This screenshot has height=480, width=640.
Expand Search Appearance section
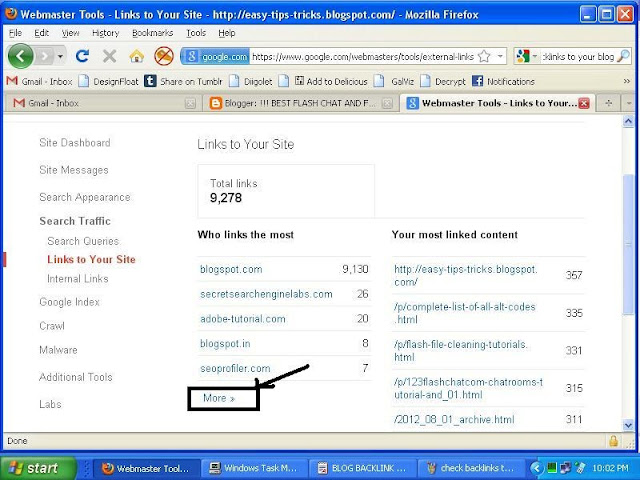85,197
